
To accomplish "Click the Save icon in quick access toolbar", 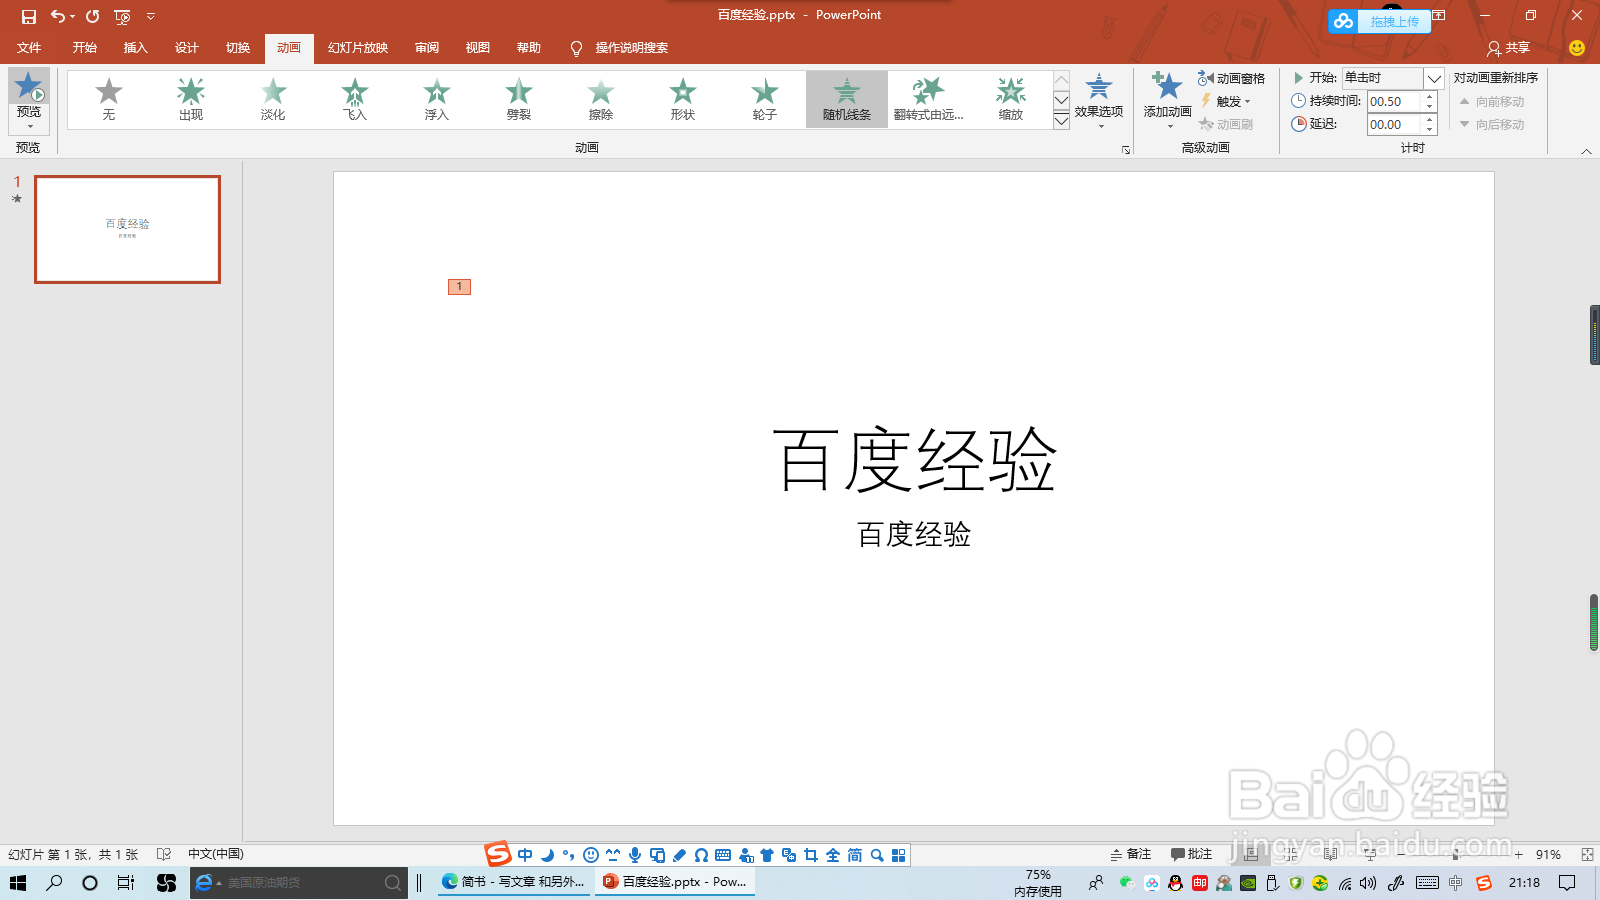I will coord(29,16).
